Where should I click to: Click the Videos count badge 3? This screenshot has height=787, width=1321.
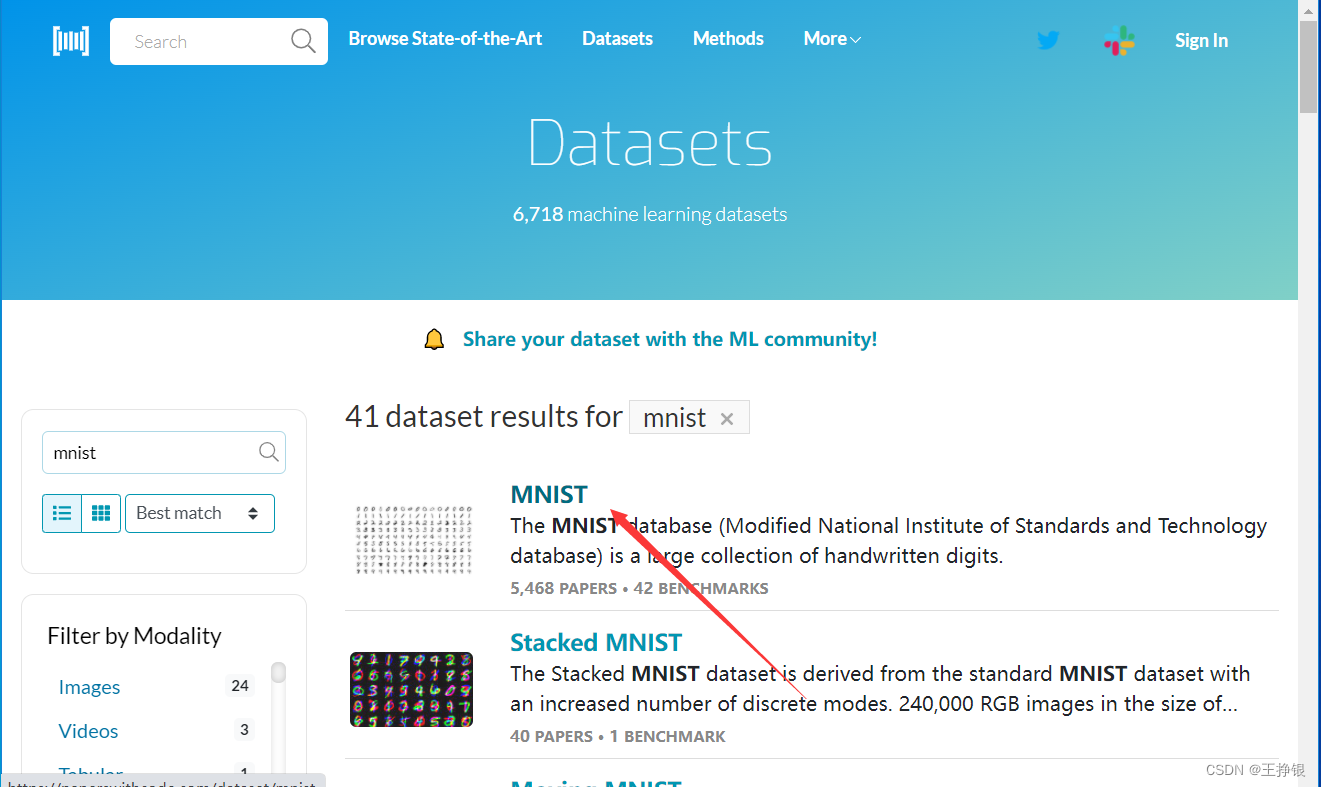tap(244, 730)
